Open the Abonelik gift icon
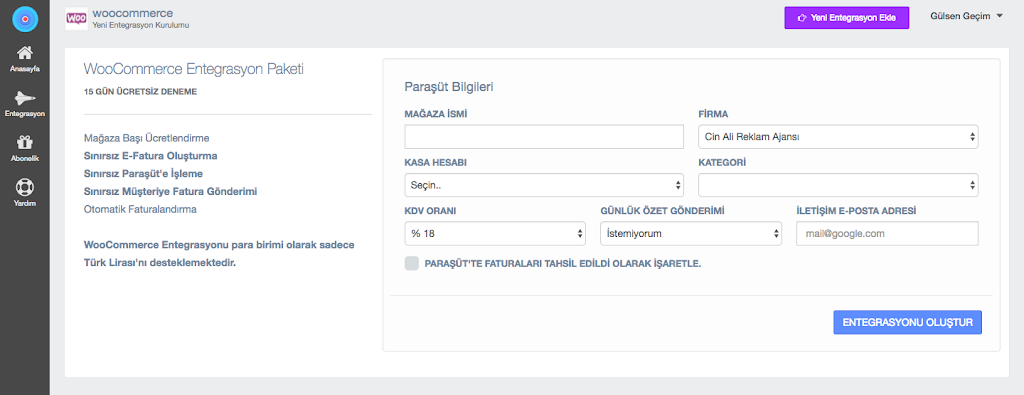Image resolution: width=1024 pixels, height=395 pixels. point(25,142)
